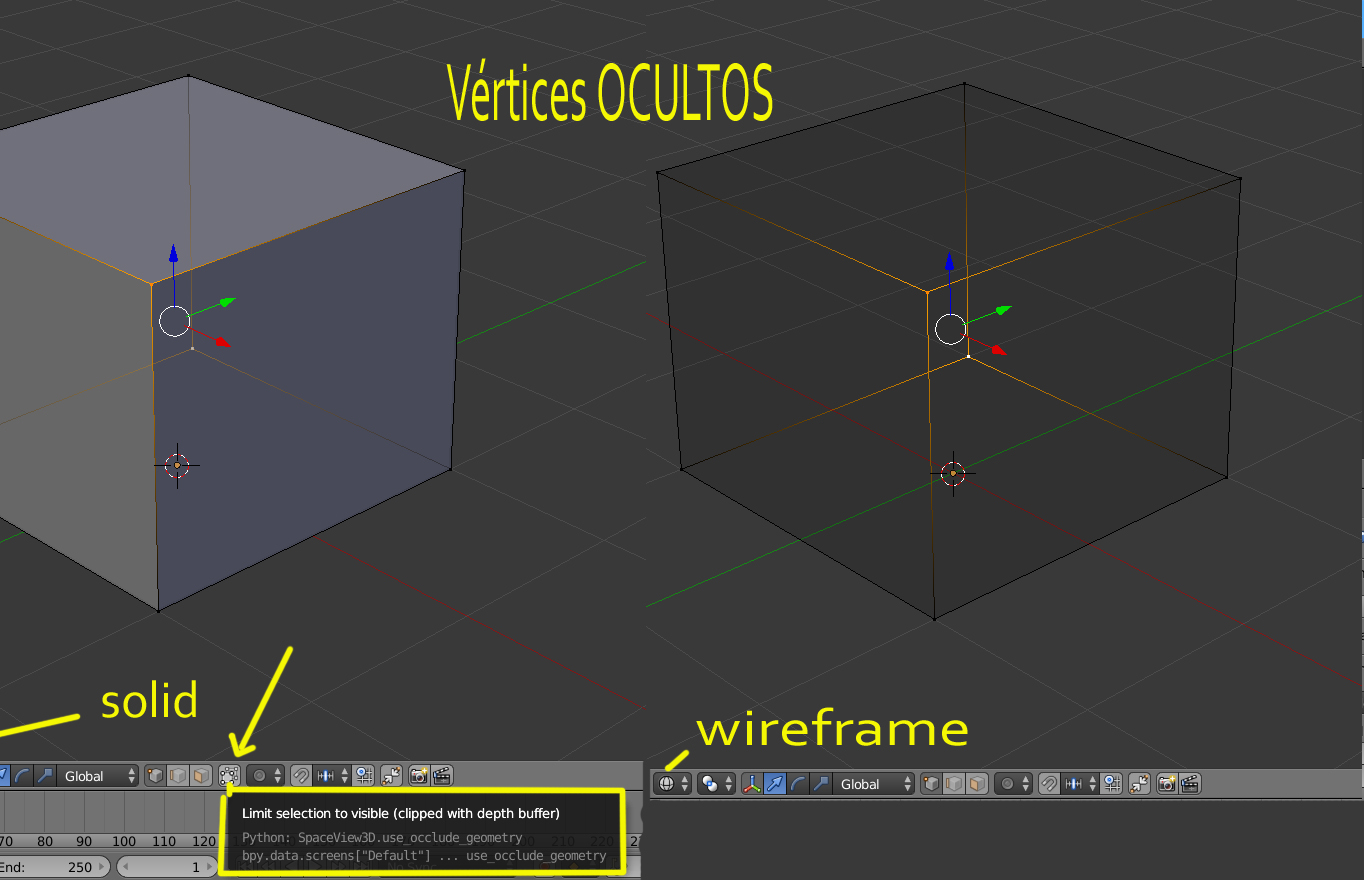The image size is (1364, 880).
Task: Click OpenGL render animation clapper in wireframe viewport
Action: pyautogui.click(x=1190, y=784)
